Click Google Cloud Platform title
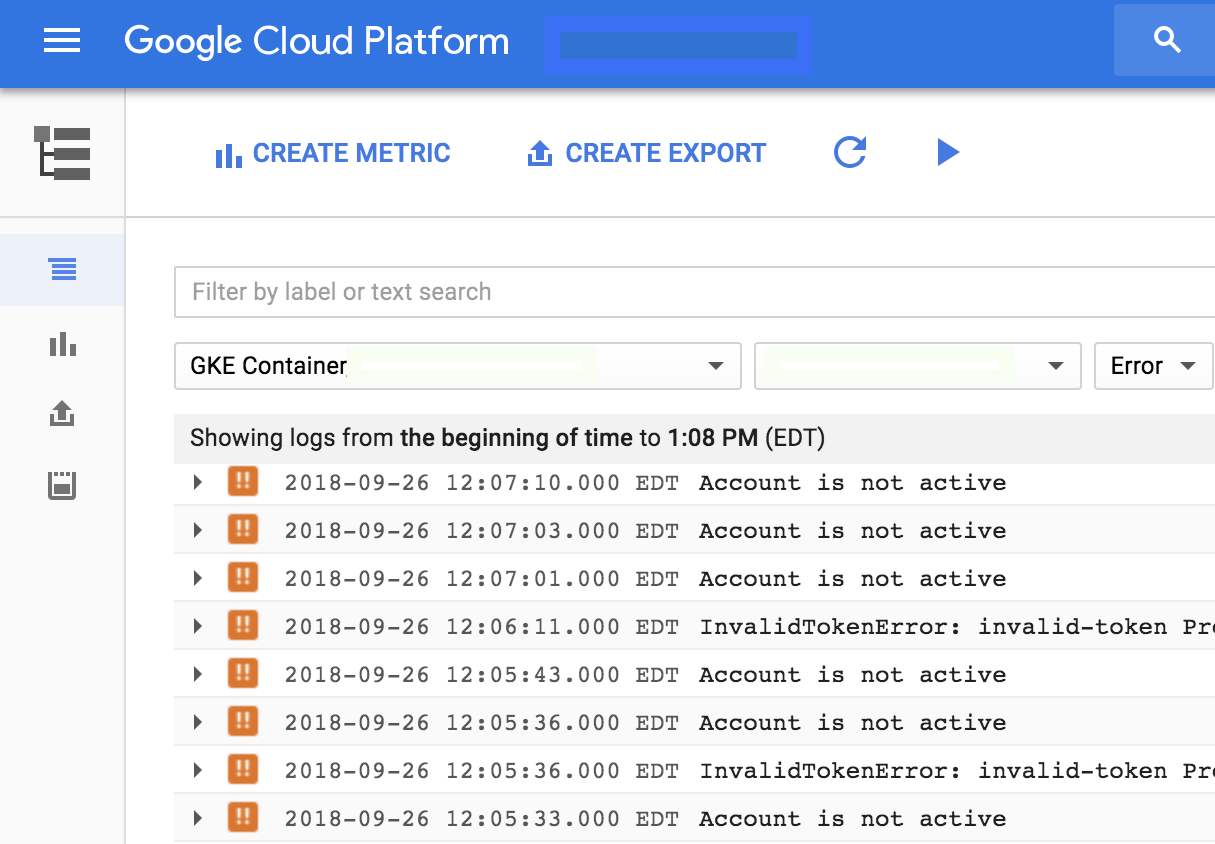 click(x=317, y=41)
